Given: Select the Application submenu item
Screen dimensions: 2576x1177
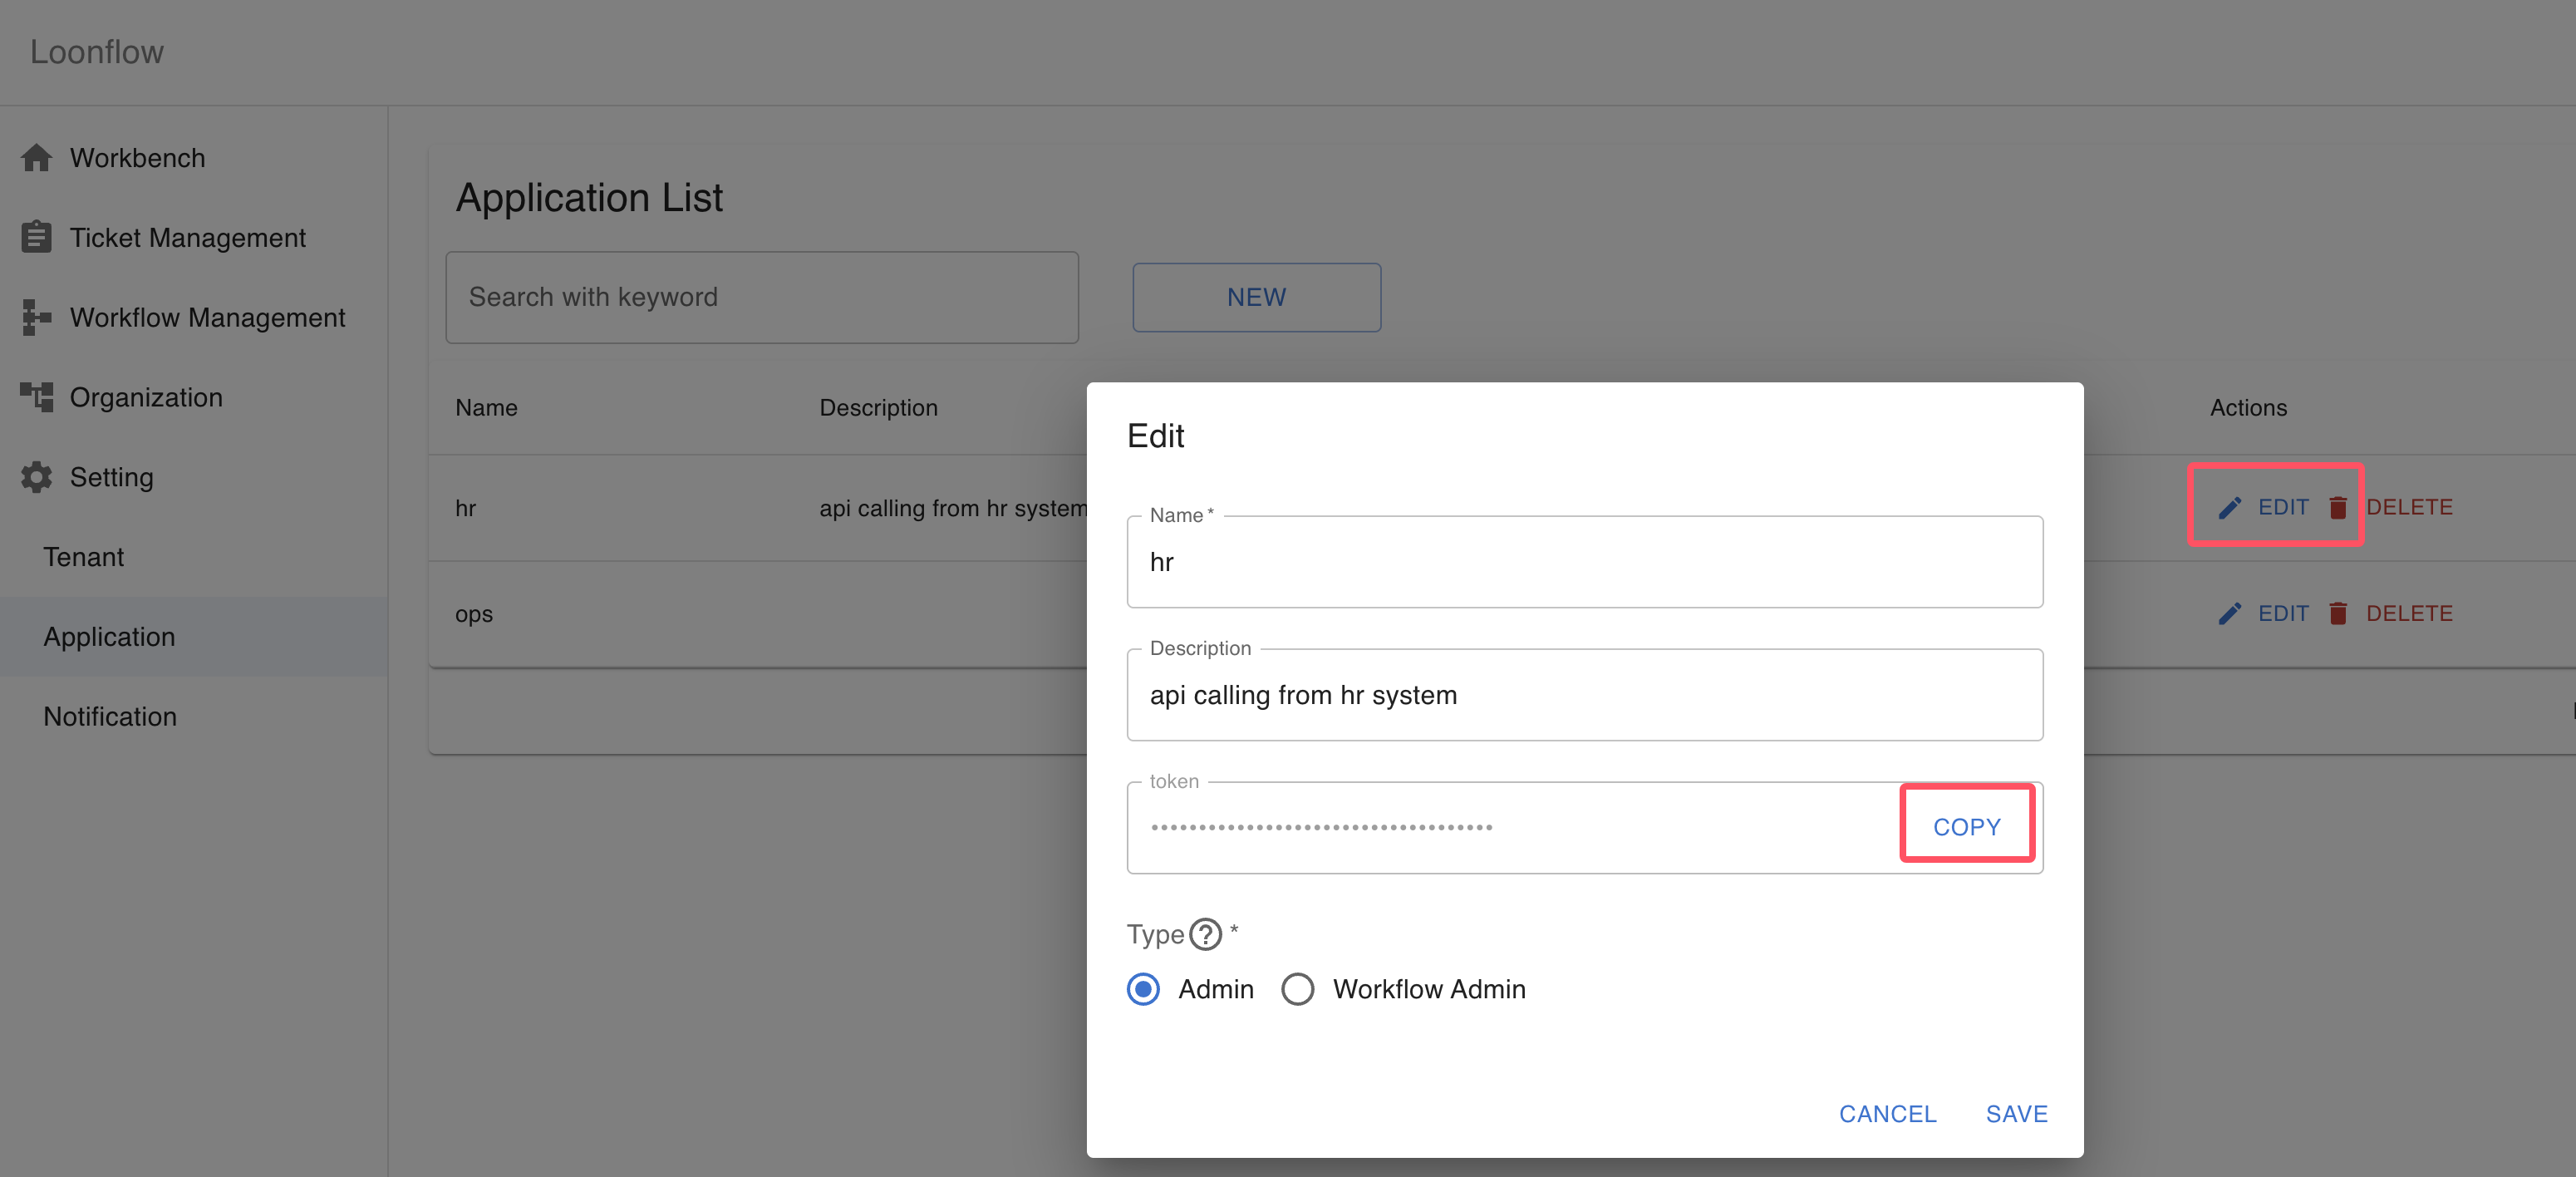Looking at the screenshot, I should [x=194, y=637].
